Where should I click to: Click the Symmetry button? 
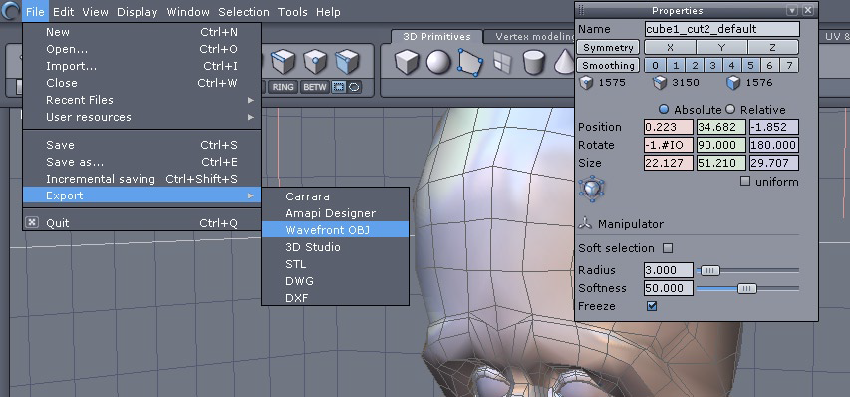[x=608, y=47]
